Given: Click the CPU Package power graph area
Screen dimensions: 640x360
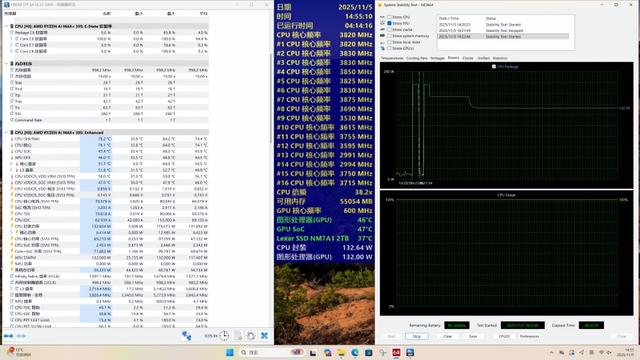Looking at the screenshot, I should point(507,125).
